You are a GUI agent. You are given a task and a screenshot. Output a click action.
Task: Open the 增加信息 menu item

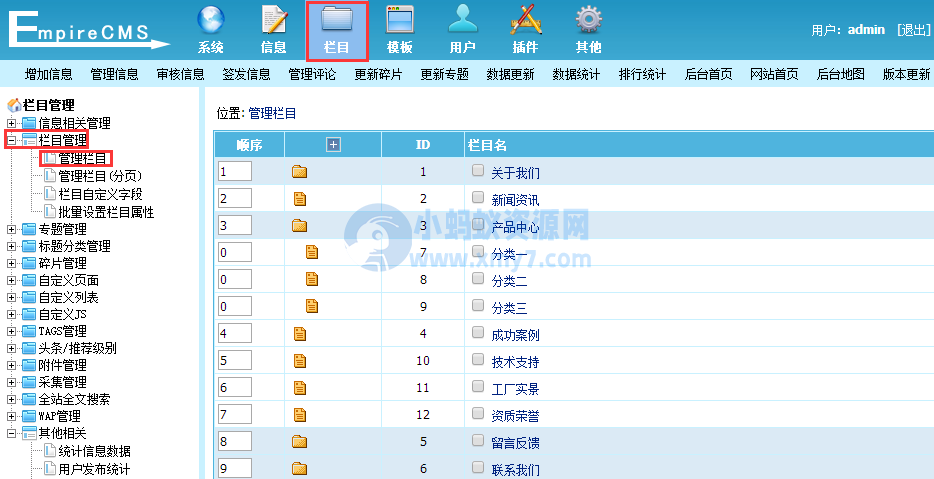pos(49,74)
